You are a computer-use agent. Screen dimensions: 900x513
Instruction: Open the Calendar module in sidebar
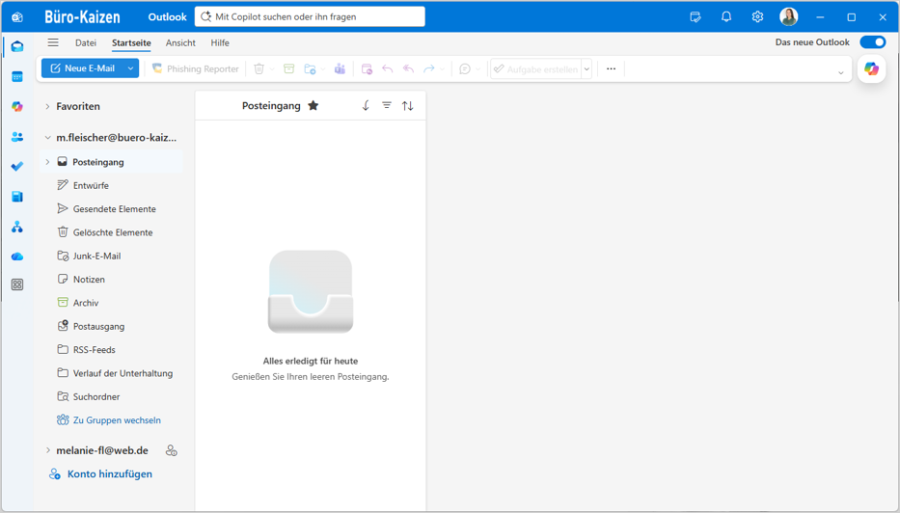point(17,76)
